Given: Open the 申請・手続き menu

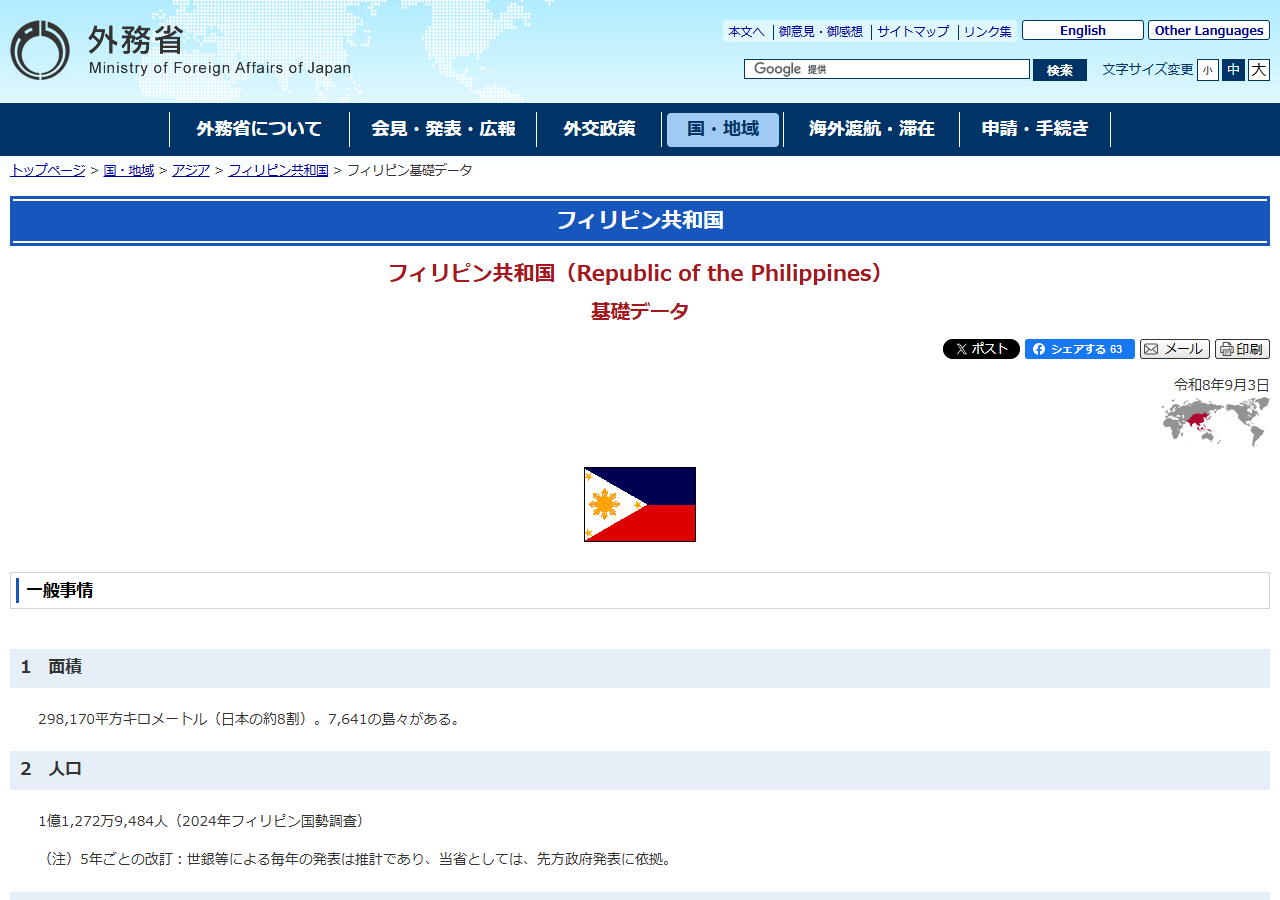Looking at the screenshot, I should (1035, 129).
